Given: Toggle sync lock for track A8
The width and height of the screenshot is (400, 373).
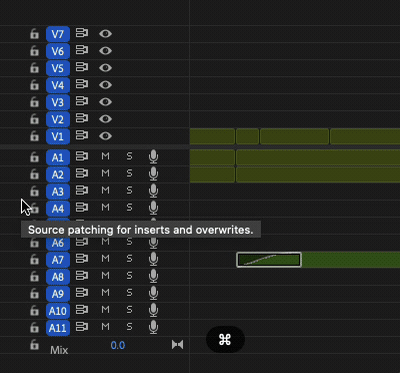Looking at the screenshot, I should [82, 276].
